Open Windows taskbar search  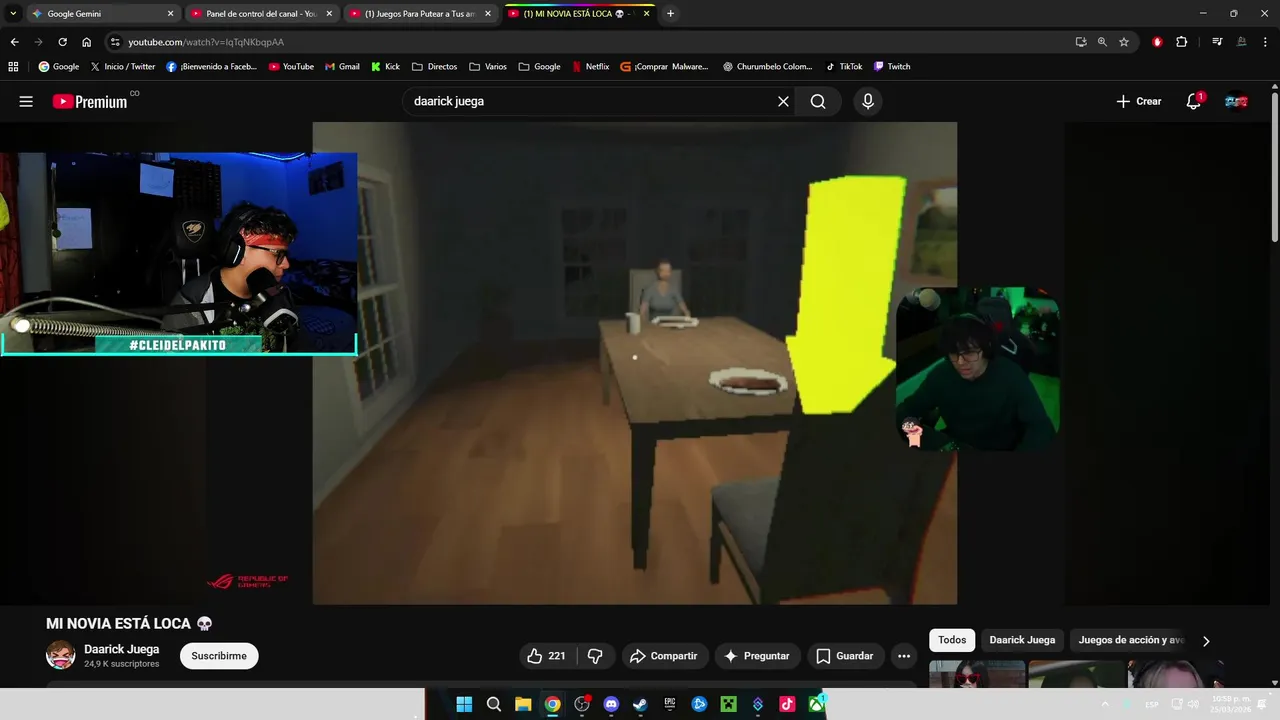493,704
